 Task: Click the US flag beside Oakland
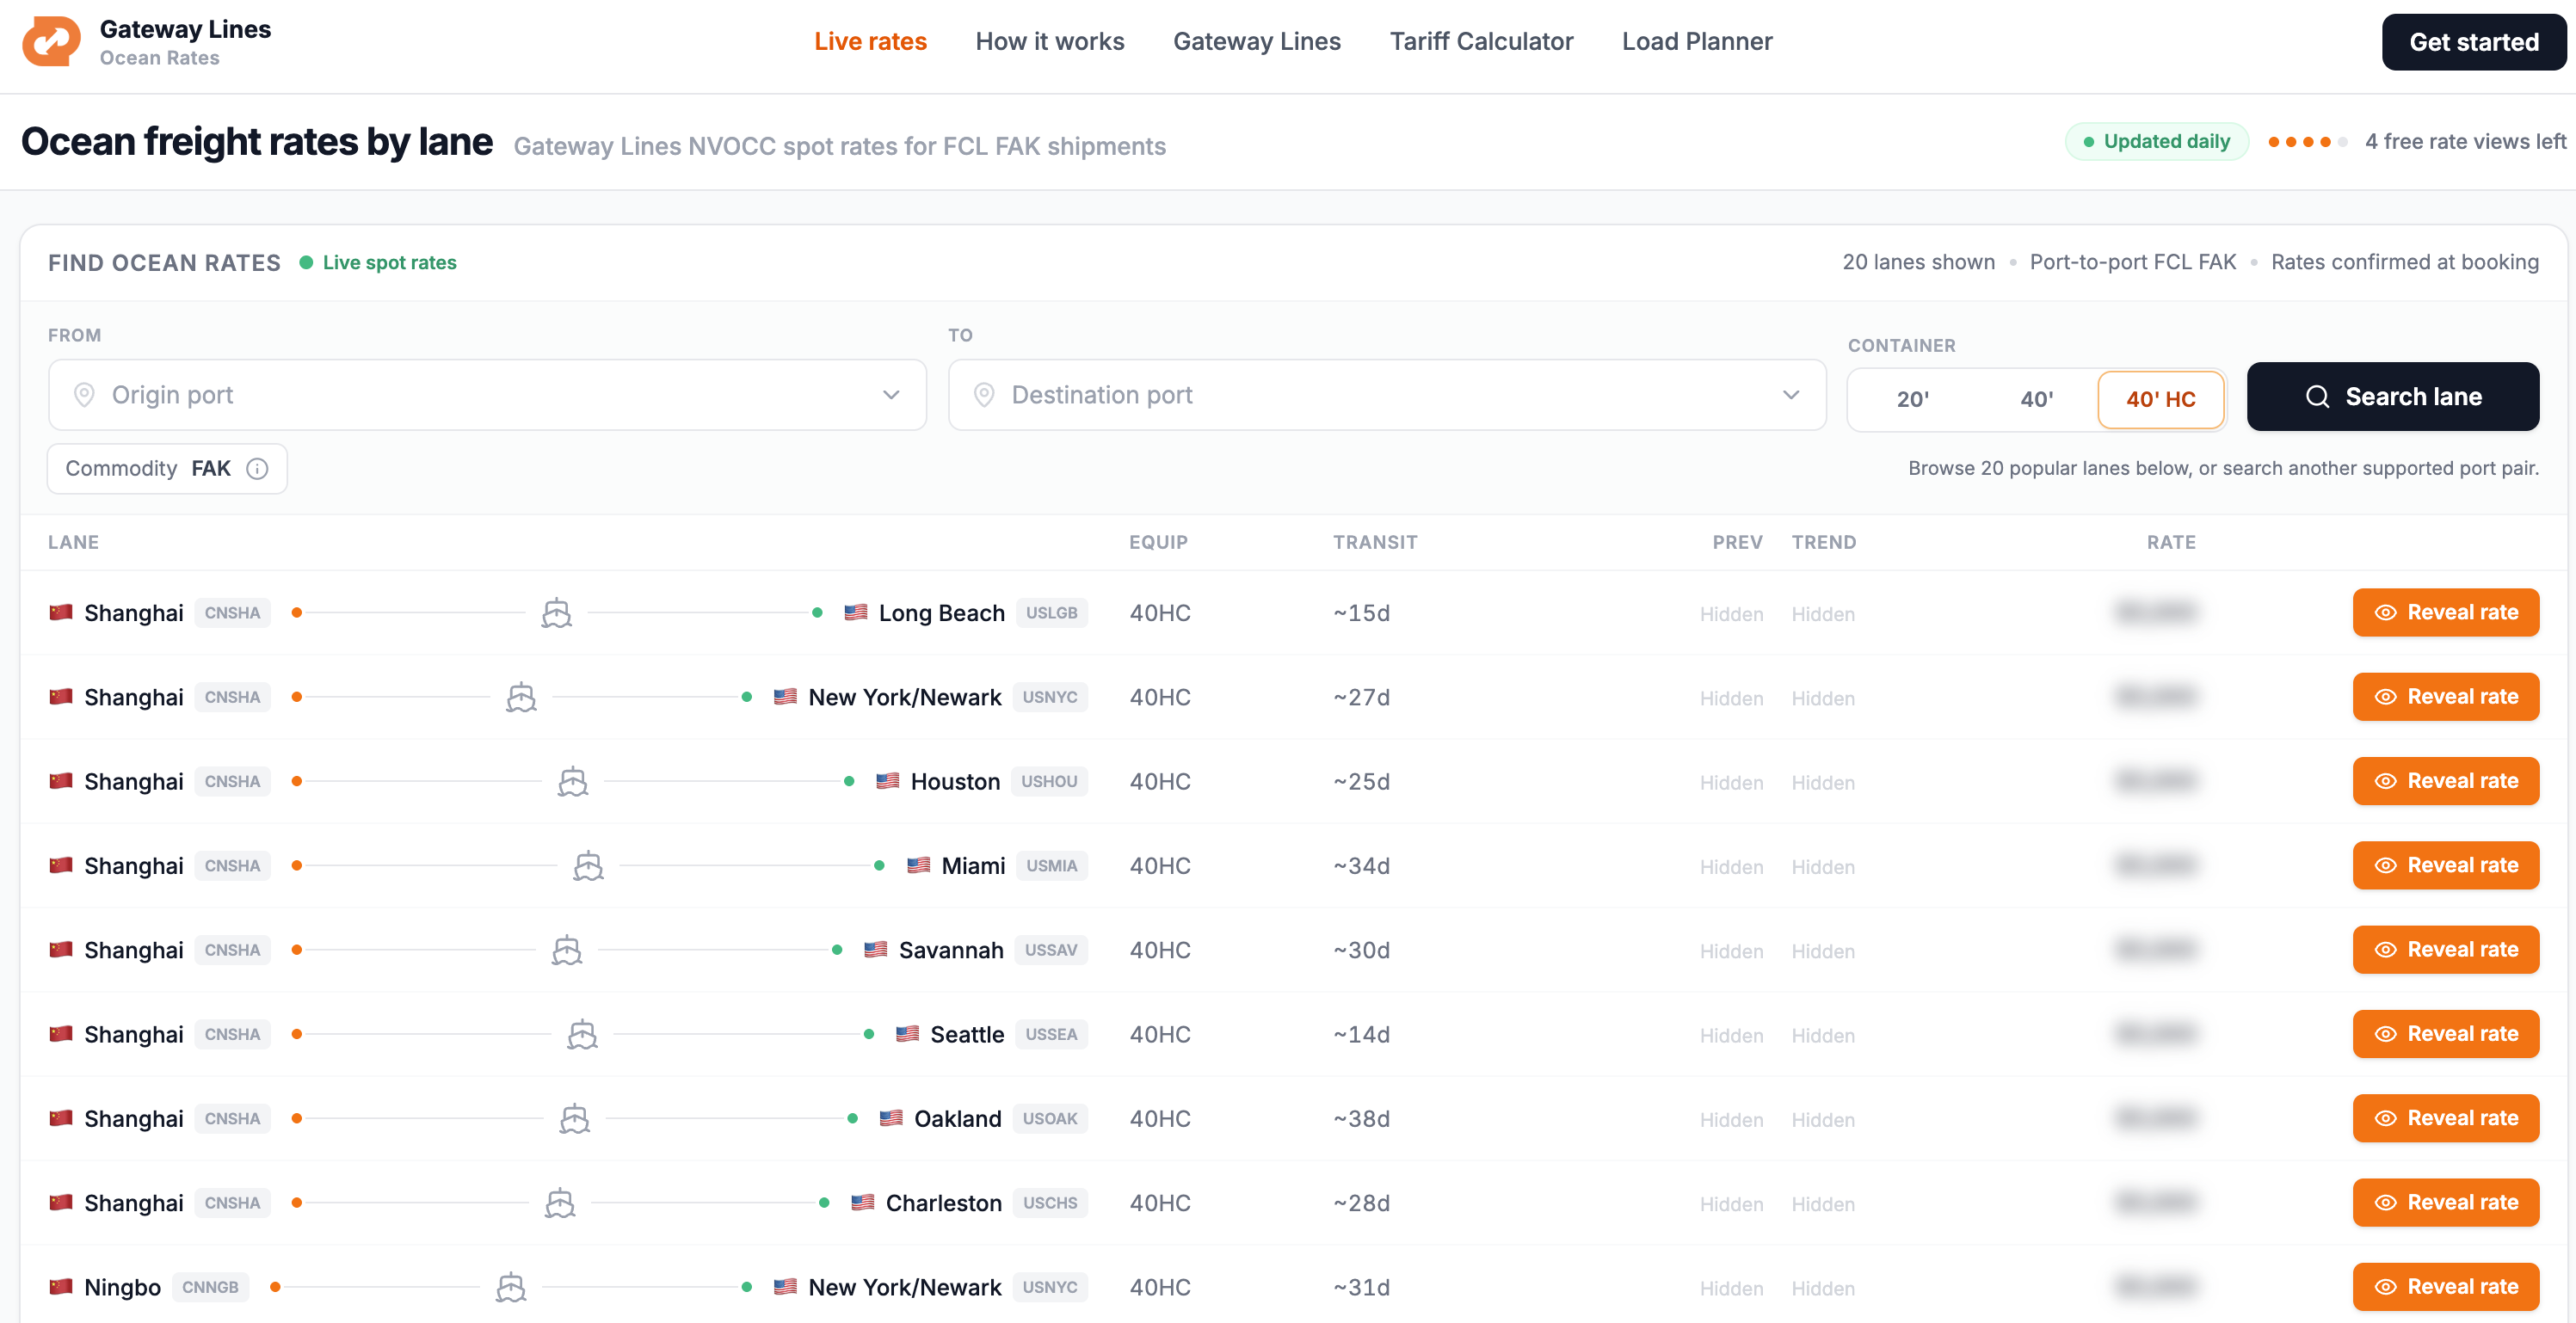[891, 1118]
